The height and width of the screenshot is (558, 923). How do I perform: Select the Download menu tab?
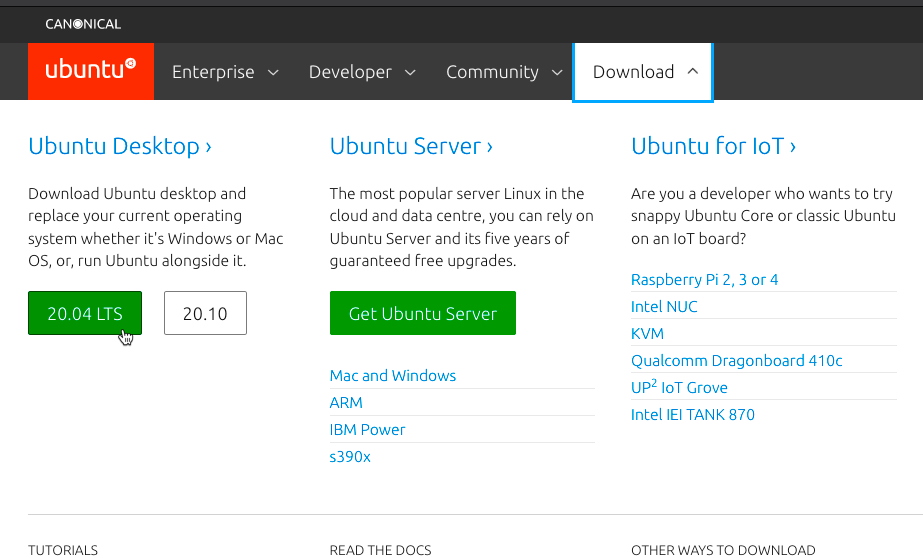[643, 72]
